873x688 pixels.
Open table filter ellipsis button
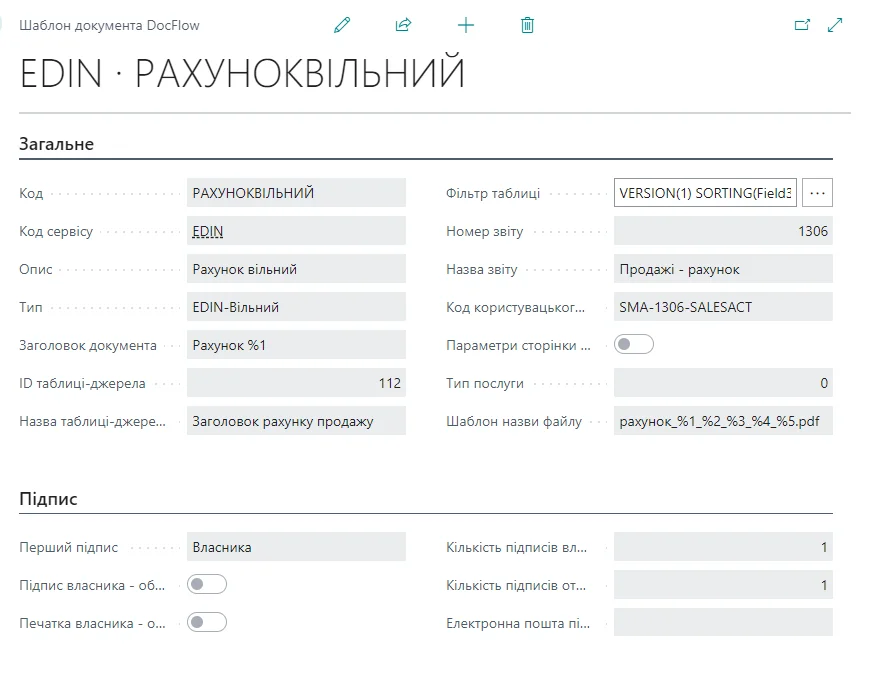(x=817, y=193)
